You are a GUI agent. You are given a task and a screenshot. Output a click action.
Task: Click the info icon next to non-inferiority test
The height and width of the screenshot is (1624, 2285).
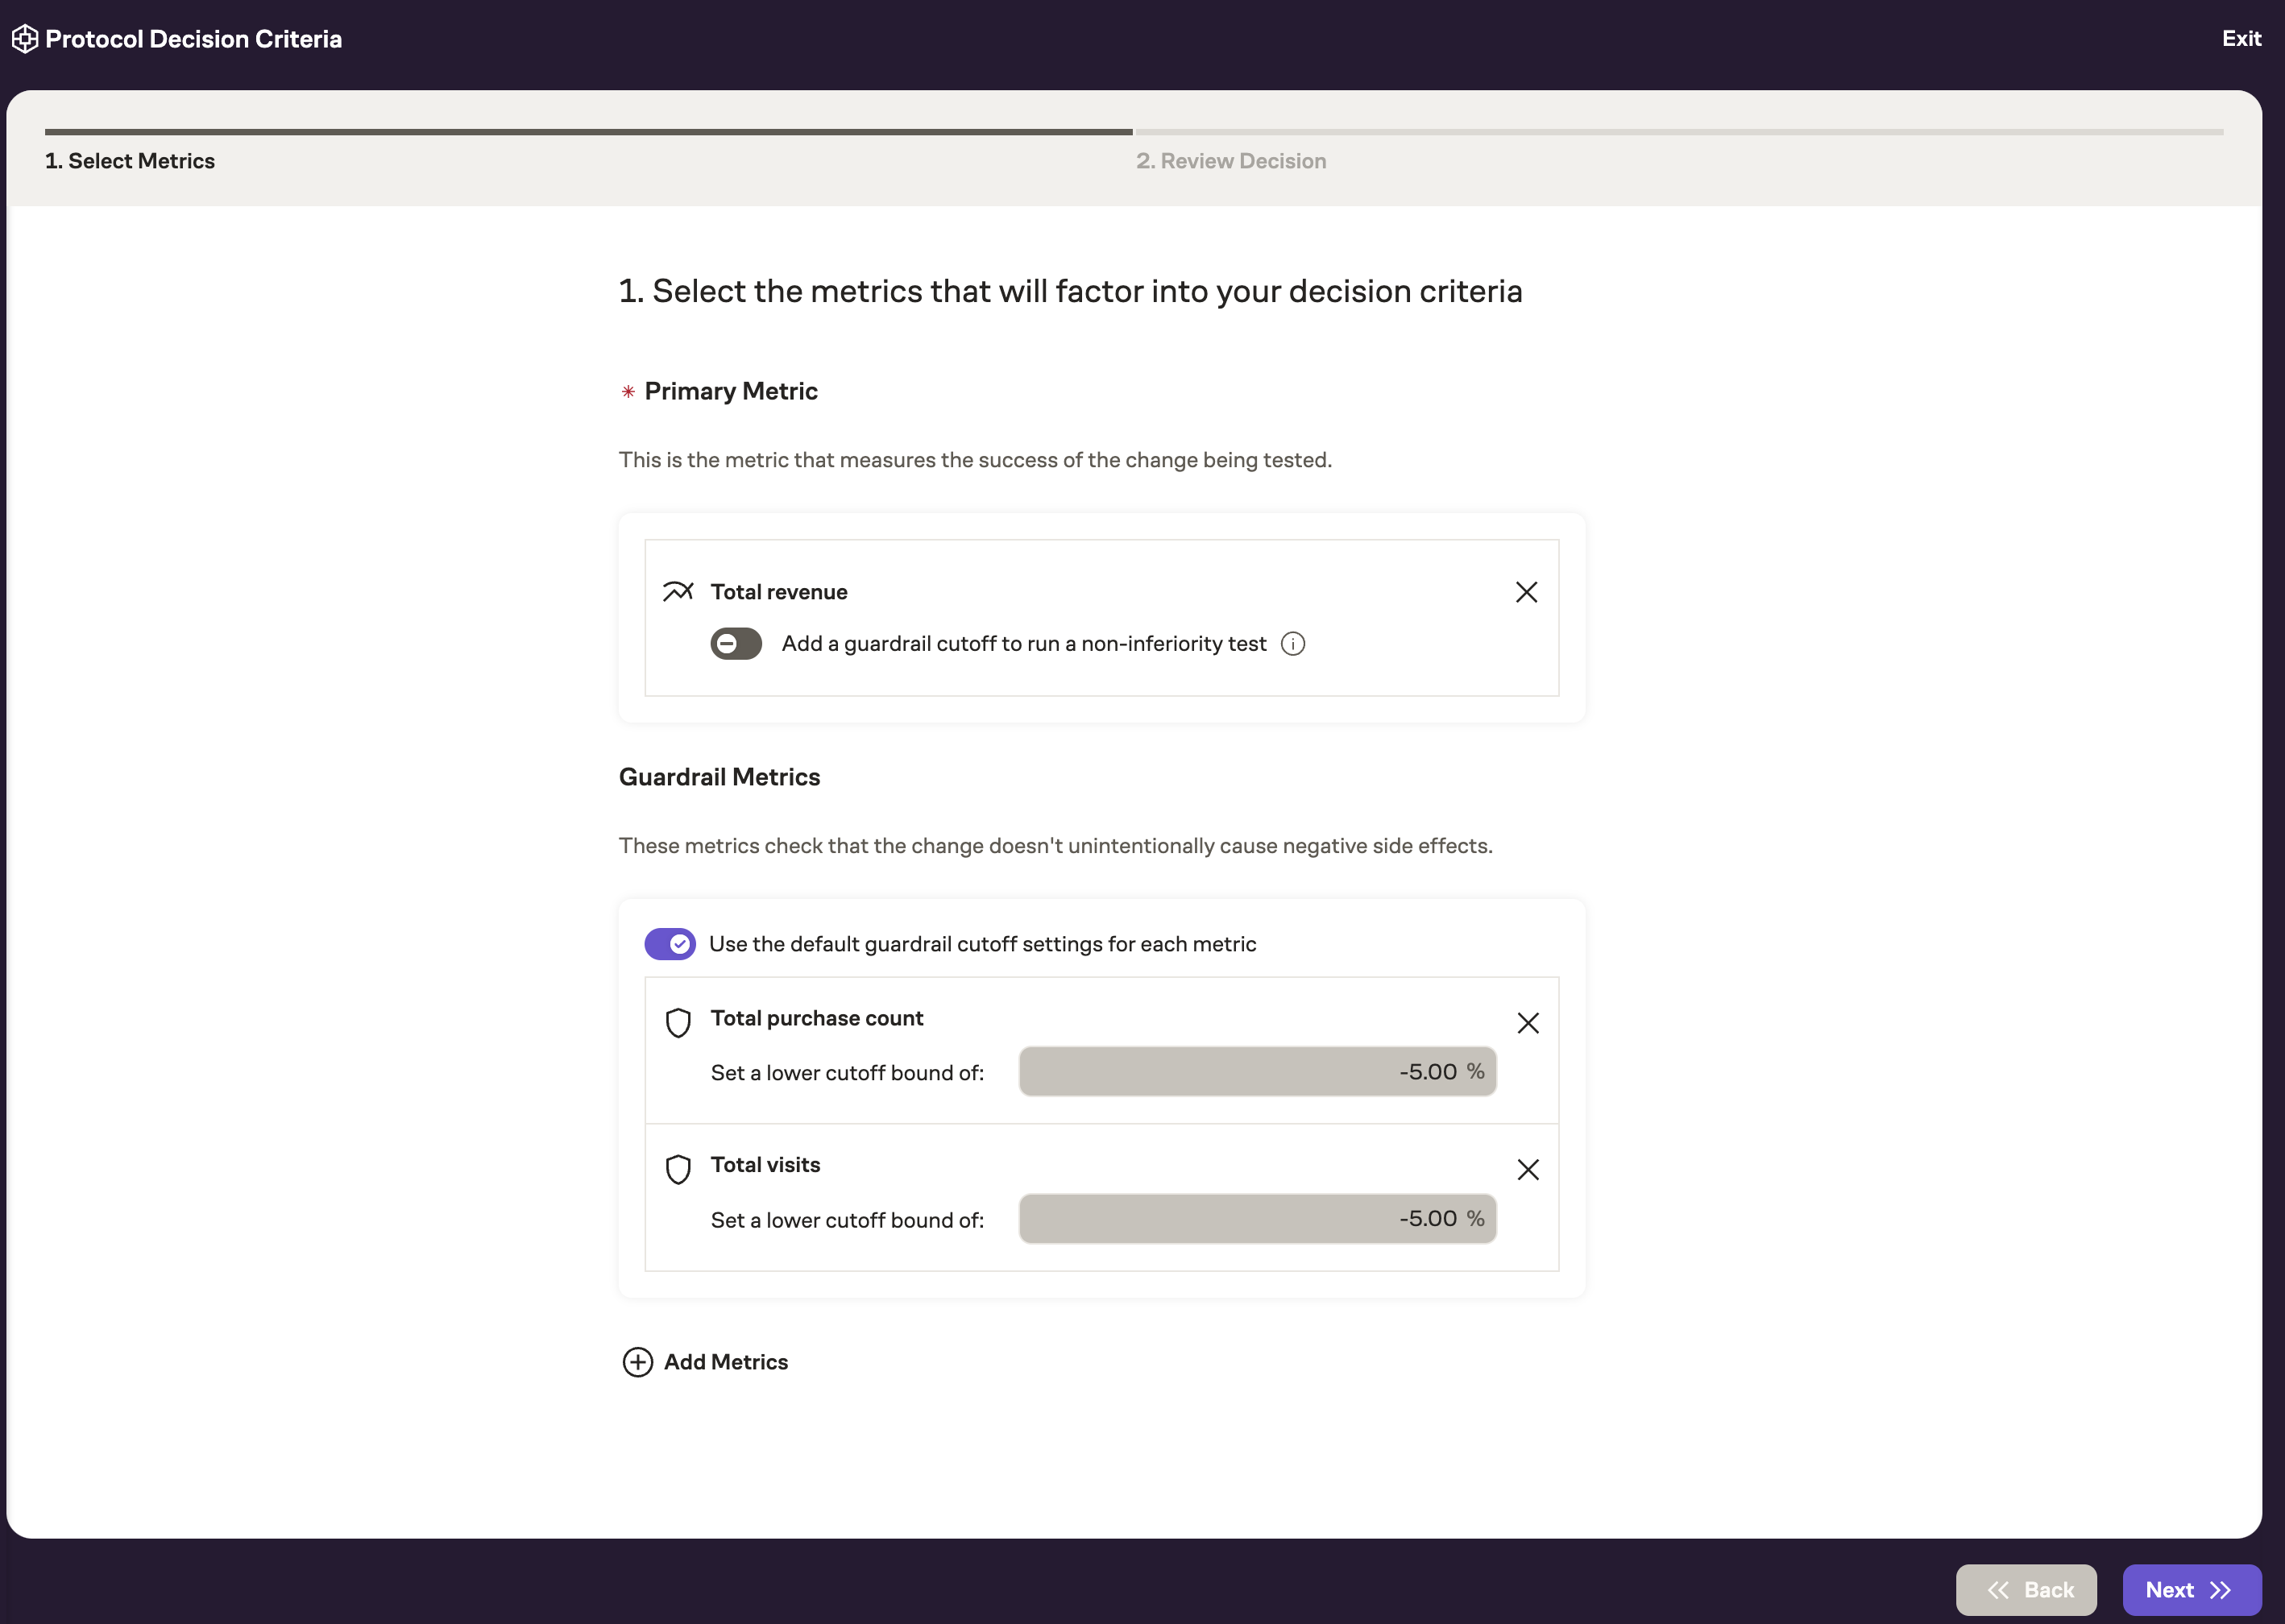tap(1292, 644)
